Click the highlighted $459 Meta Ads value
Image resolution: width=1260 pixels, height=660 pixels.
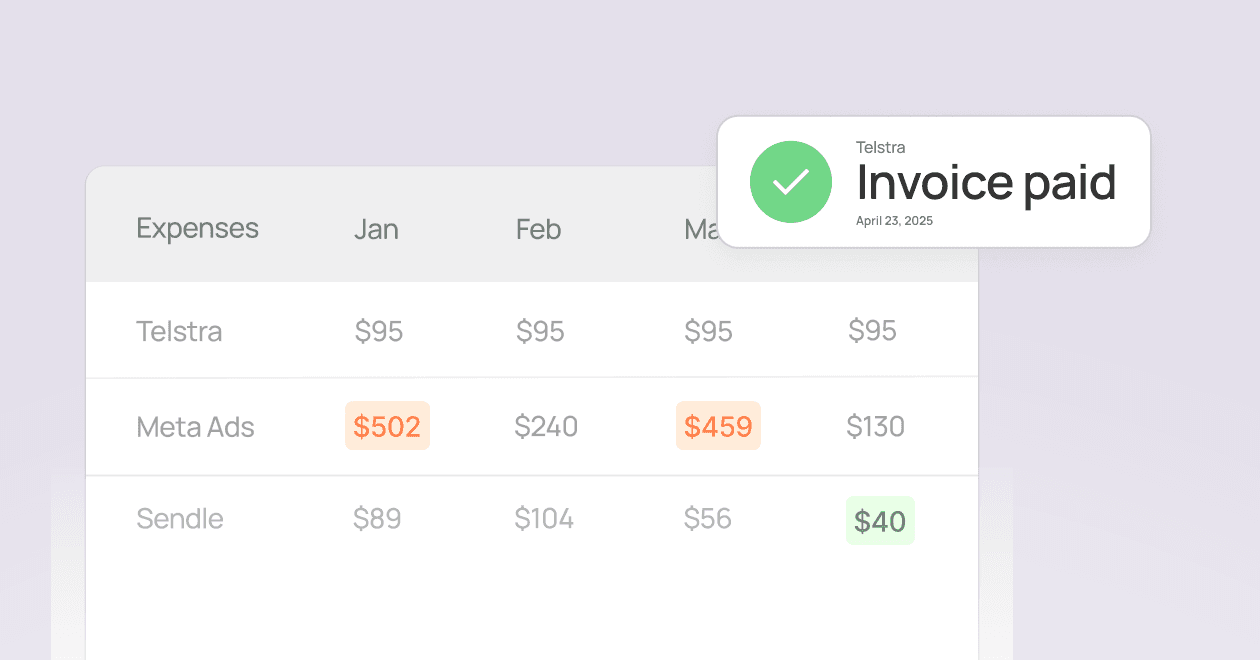point(718,426)
